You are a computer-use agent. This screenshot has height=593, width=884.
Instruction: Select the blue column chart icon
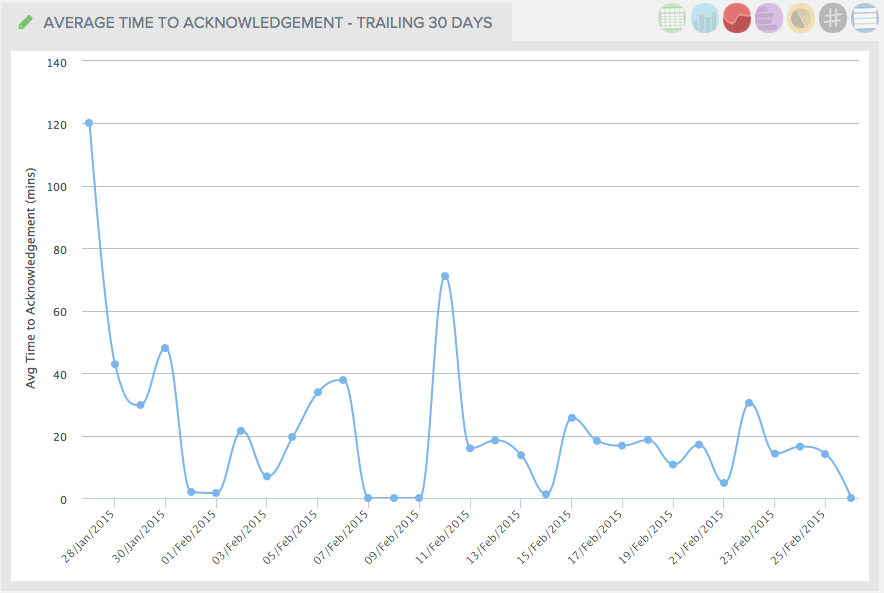point(704,18)
